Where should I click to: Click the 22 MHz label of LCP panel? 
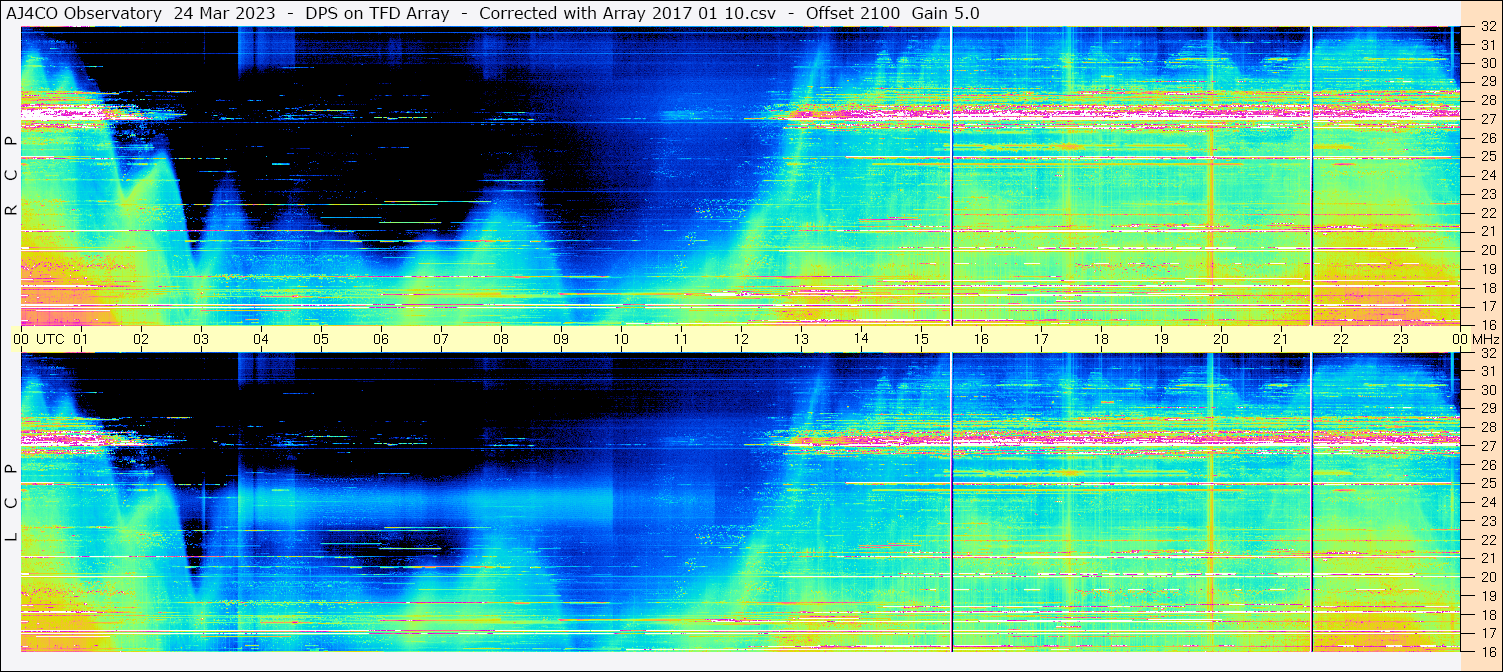[1488, 540]
